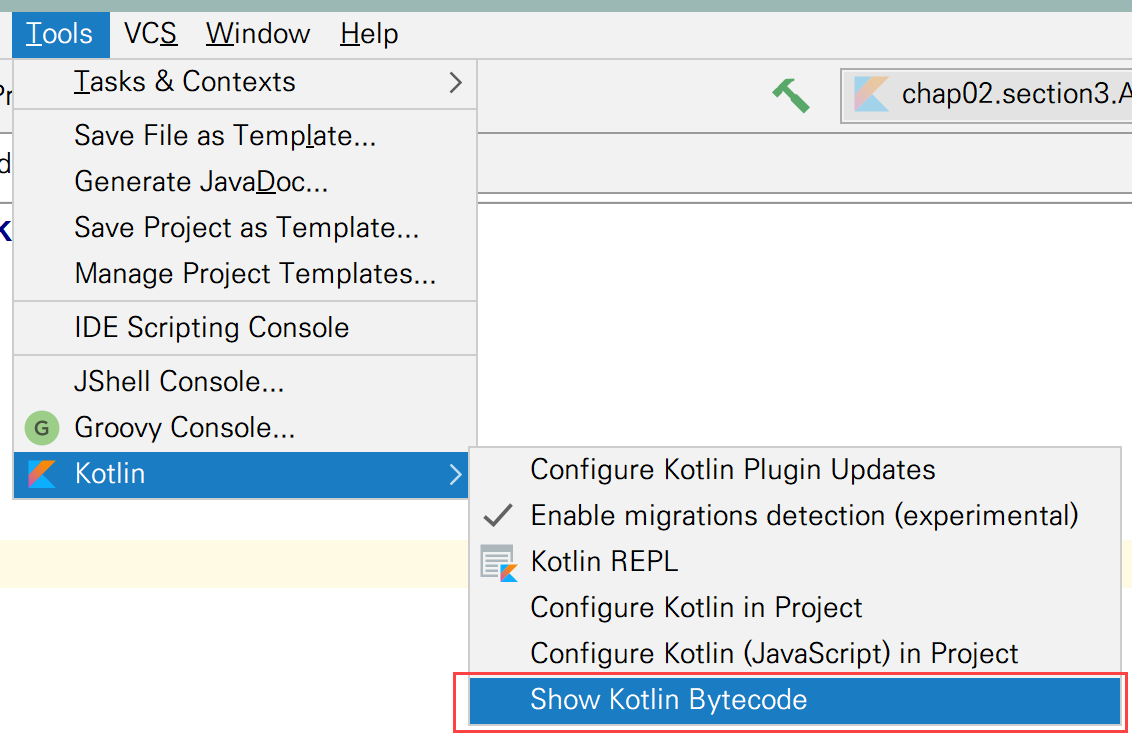
Task: Choose Configure Kotlin (JavaScript) in Project
Action: pyautogui.click(x=774, y=654)
